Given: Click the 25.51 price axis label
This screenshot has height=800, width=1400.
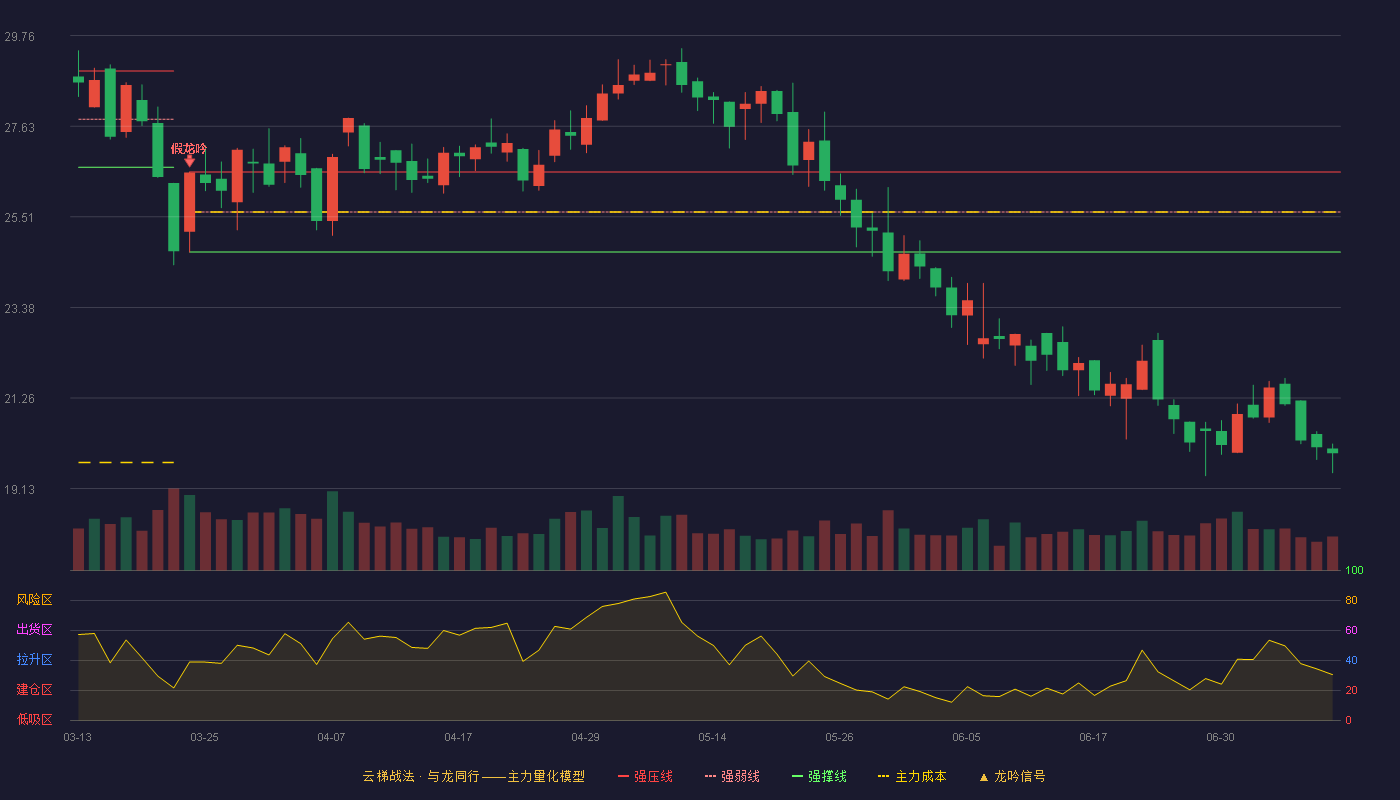Looking at the screenshot, I should [x=19, y=218].
